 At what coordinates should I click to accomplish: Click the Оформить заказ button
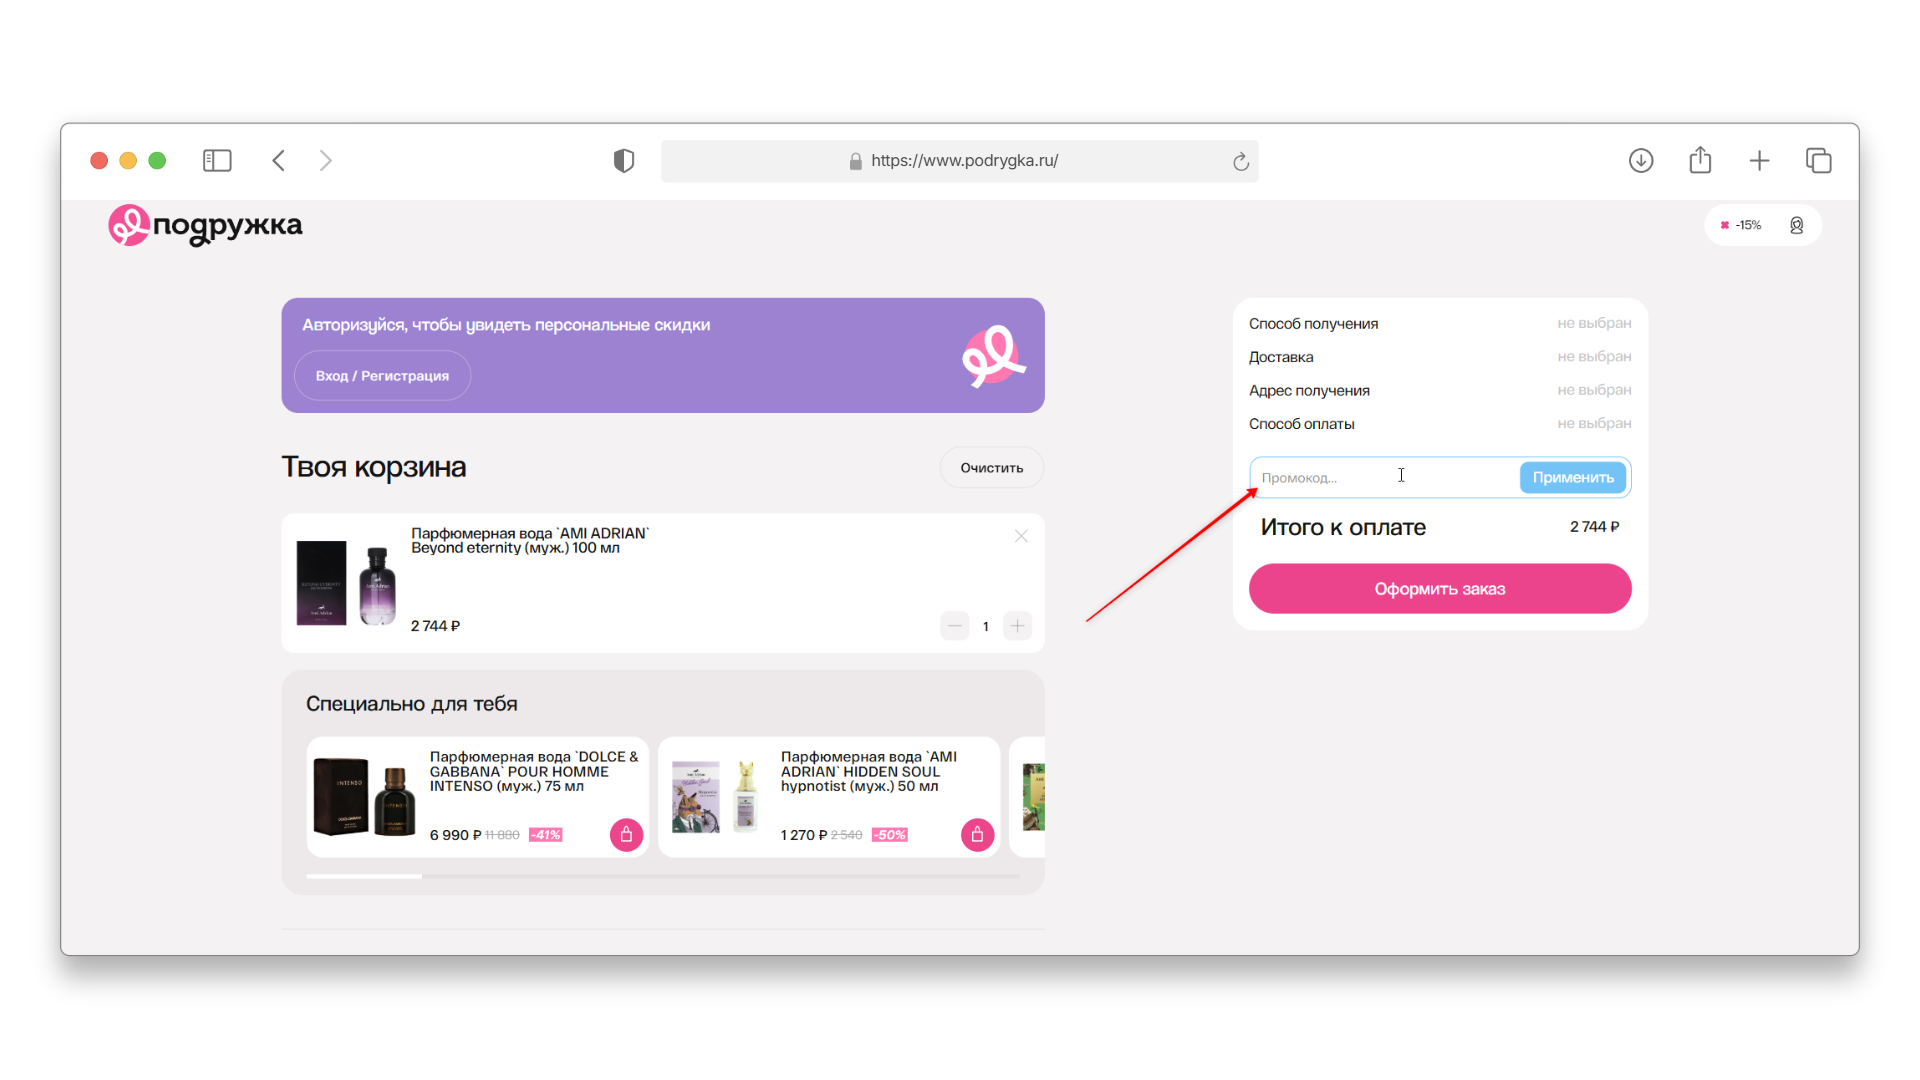(1440, 589)
